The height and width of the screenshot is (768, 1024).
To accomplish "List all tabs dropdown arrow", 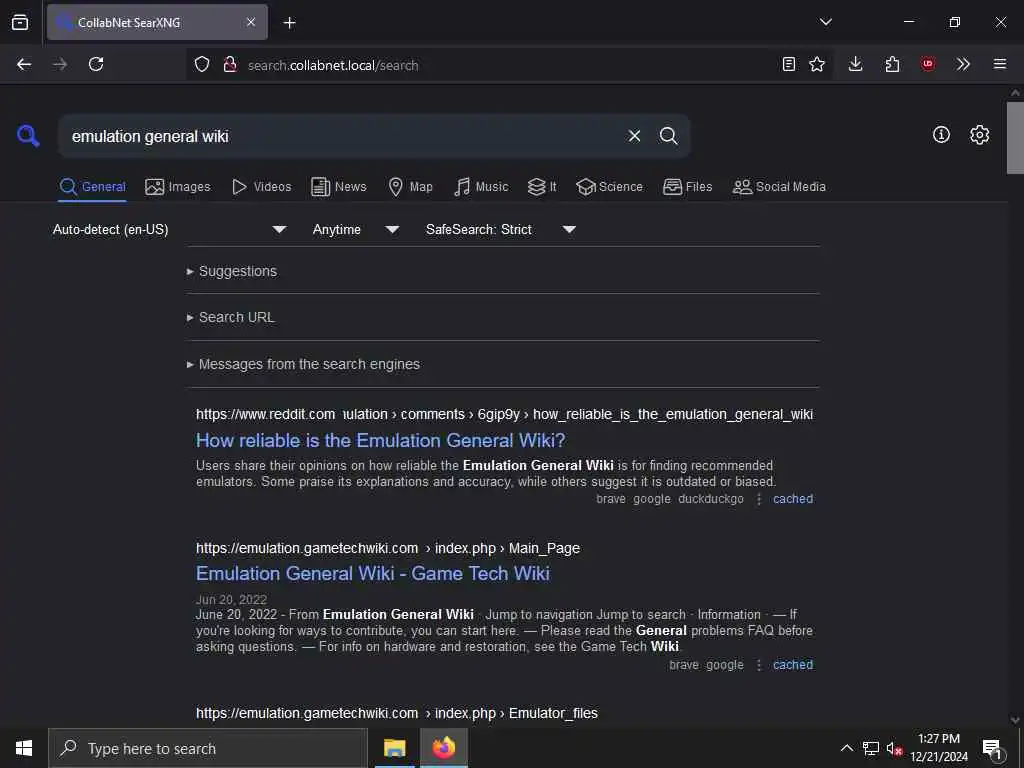I will [x=825, y=22].
